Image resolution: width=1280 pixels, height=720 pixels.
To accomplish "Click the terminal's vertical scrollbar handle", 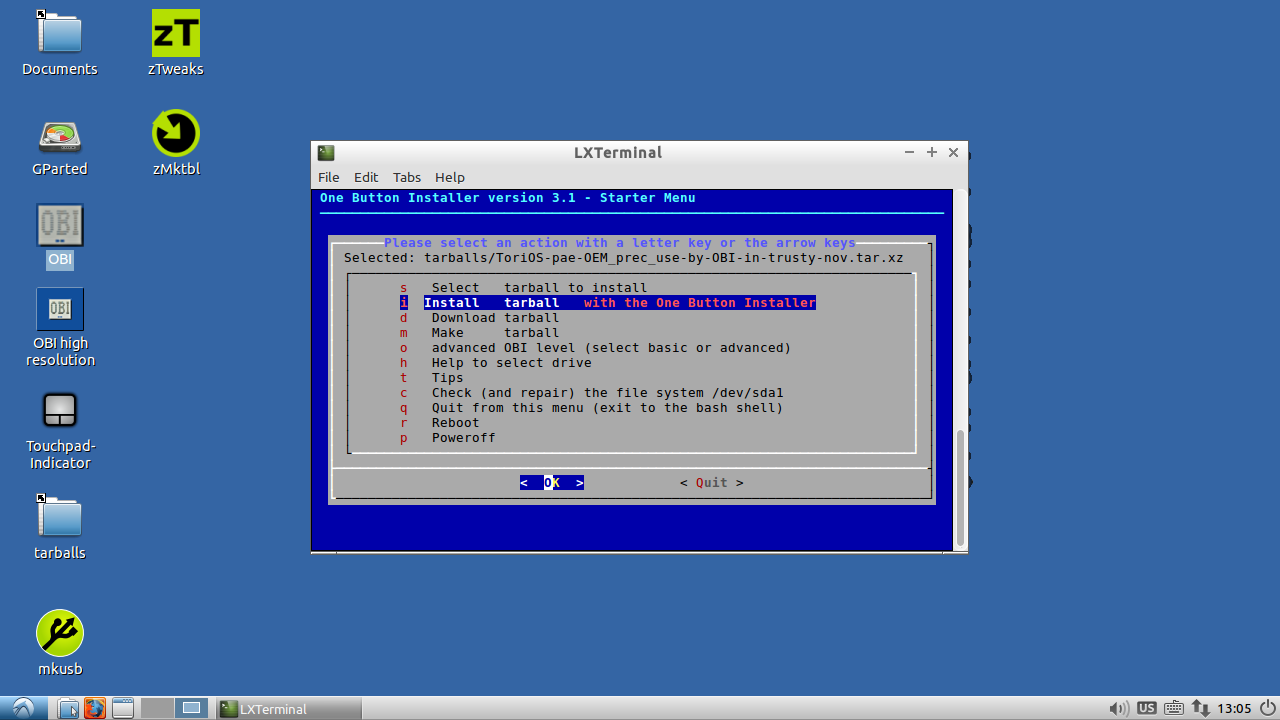I will pos(960,488).
